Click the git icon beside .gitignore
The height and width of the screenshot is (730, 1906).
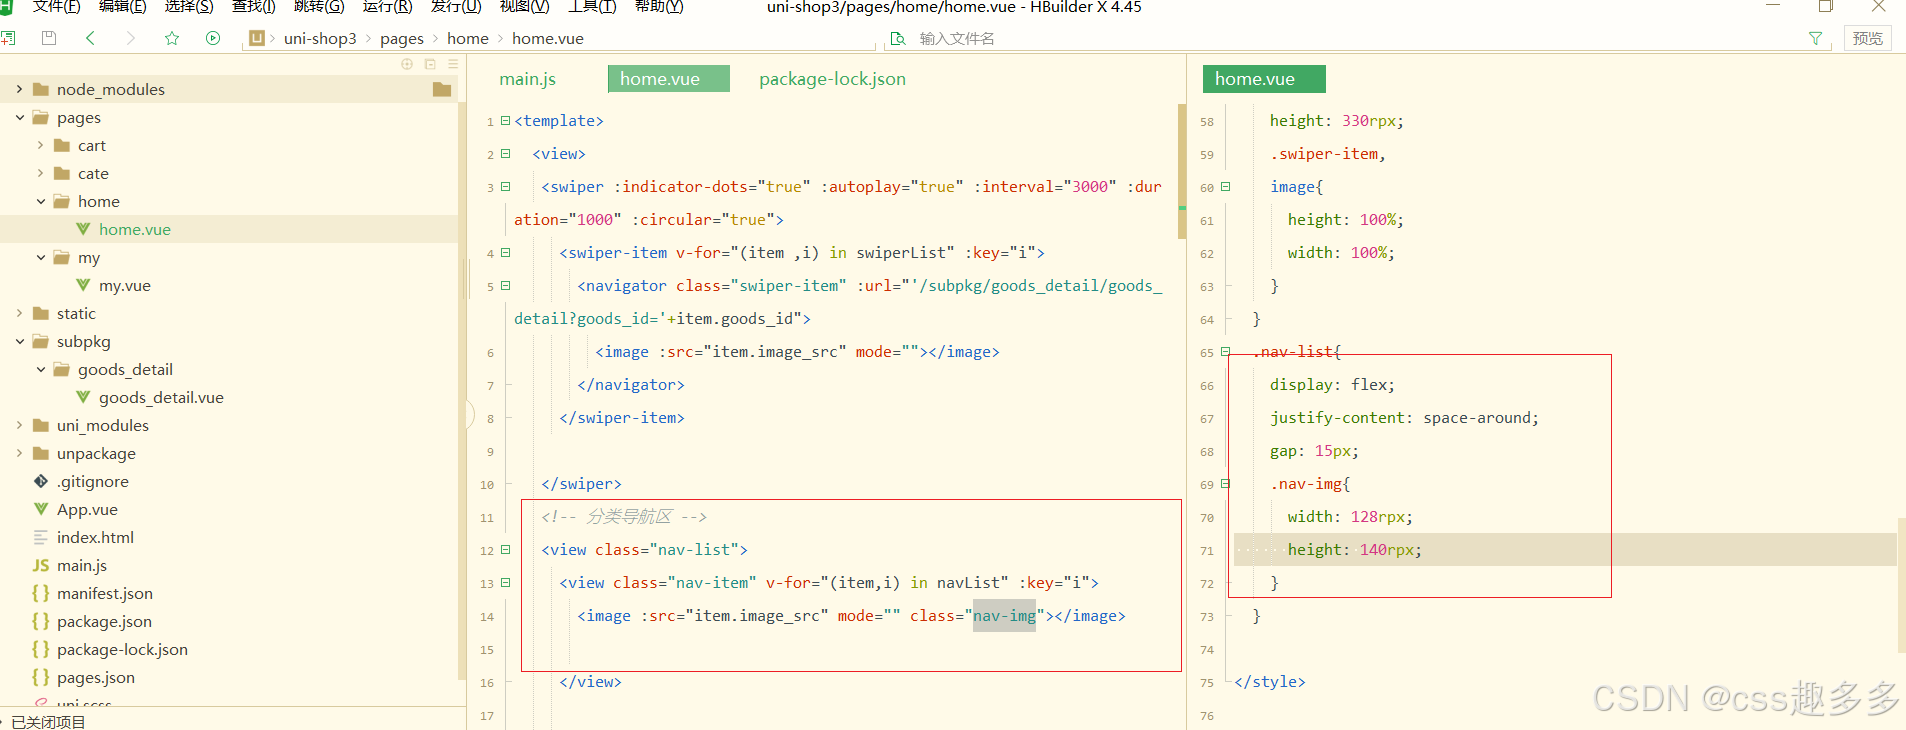(41, 481)
